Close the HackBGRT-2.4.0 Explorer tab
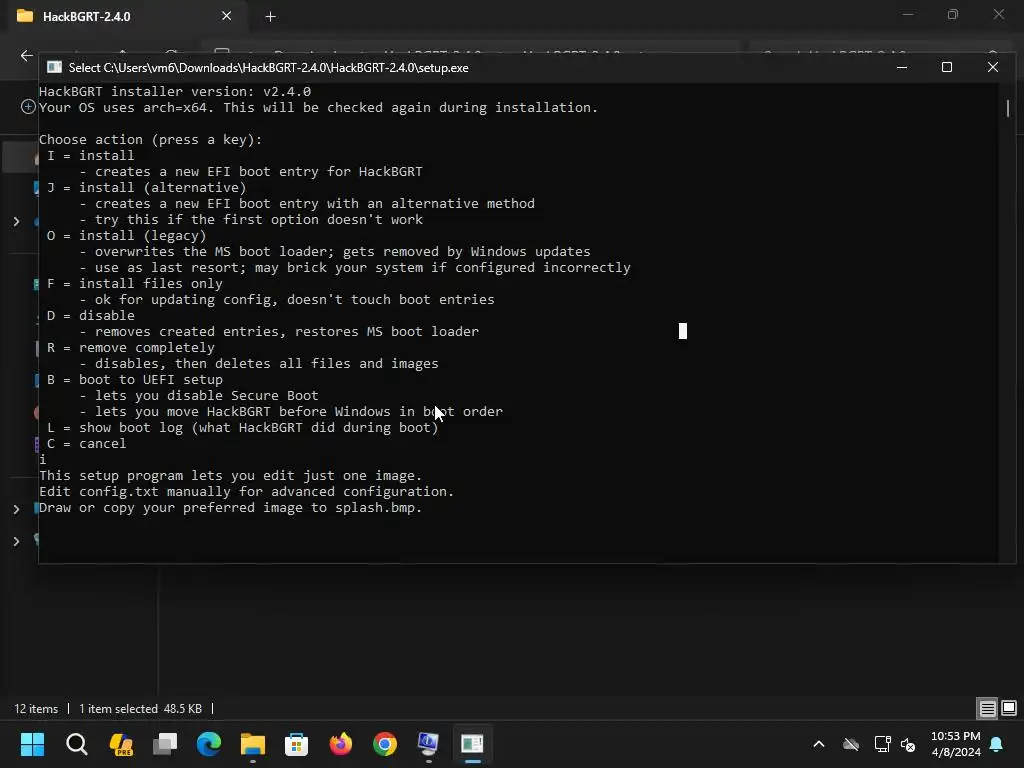Image resolution: width=1024 pixels, height=768 pixels. [x=226, y=16]
